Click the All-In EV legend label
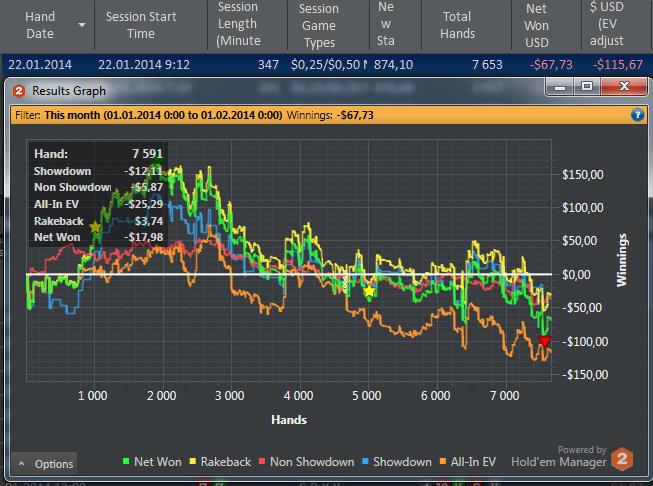 coord(473,461)
